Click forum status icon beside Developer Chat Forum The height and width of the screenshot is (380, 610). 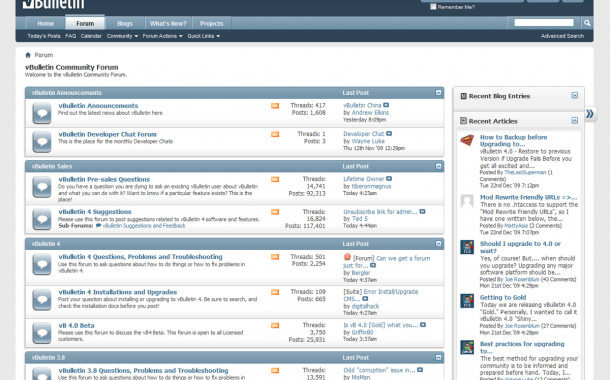point(42,142)
